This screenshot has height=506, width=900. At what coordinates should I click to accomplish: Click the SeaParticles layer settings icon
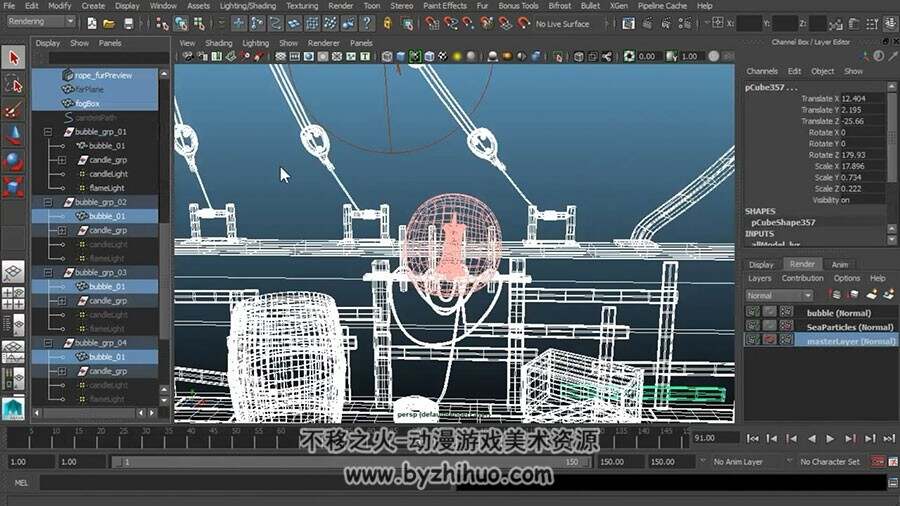tap(786, 326)
